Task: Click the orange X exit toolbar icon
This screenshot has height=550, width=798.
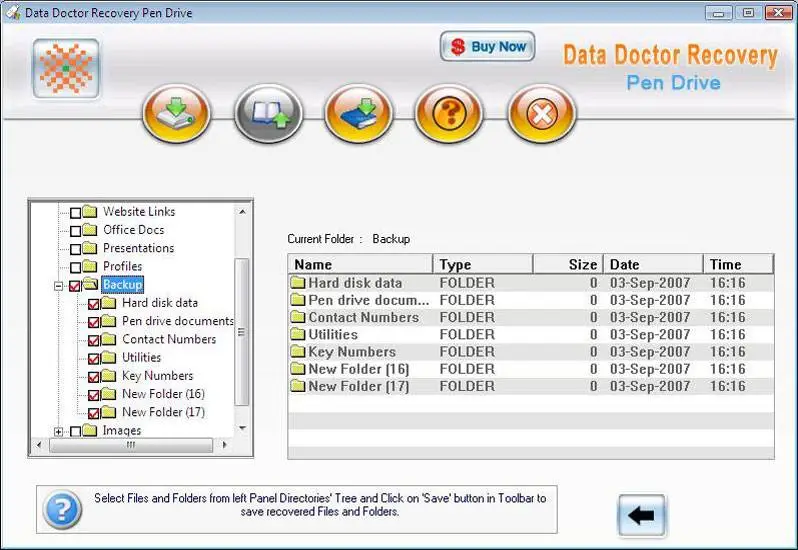Action: click(x=542, y=113)
